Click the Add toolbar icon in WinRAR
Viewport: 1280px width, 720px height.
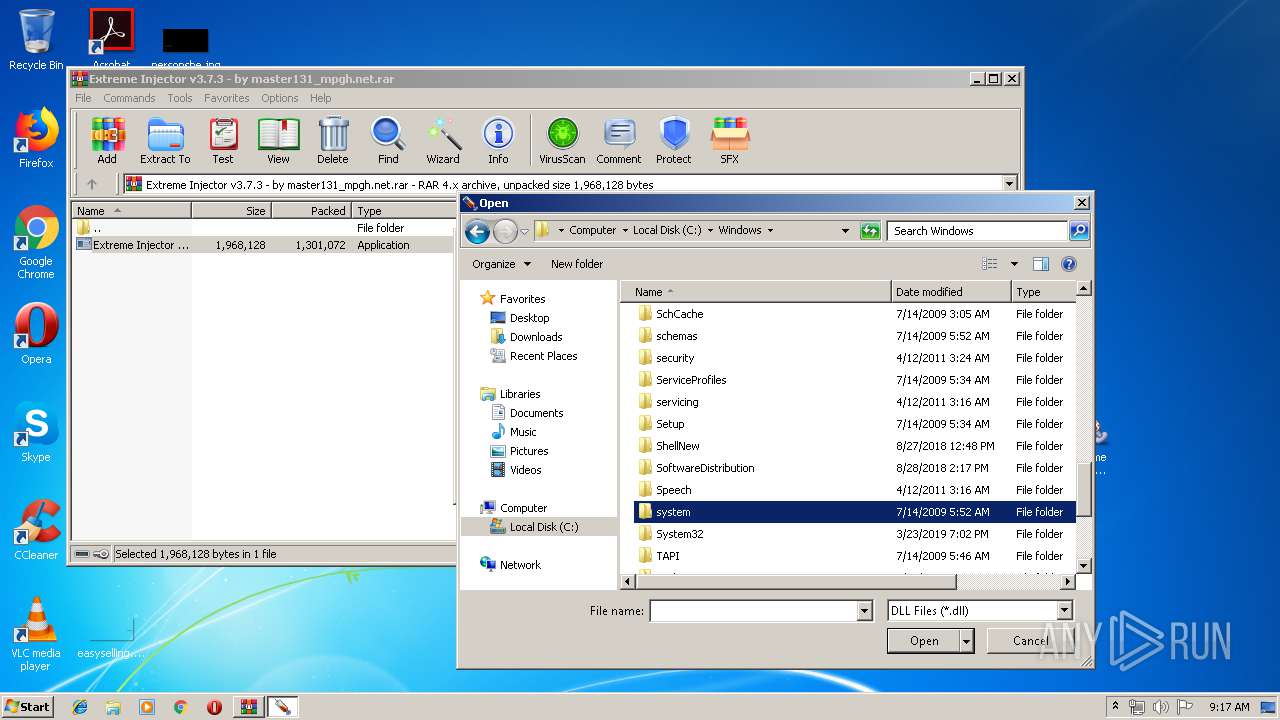107,140
